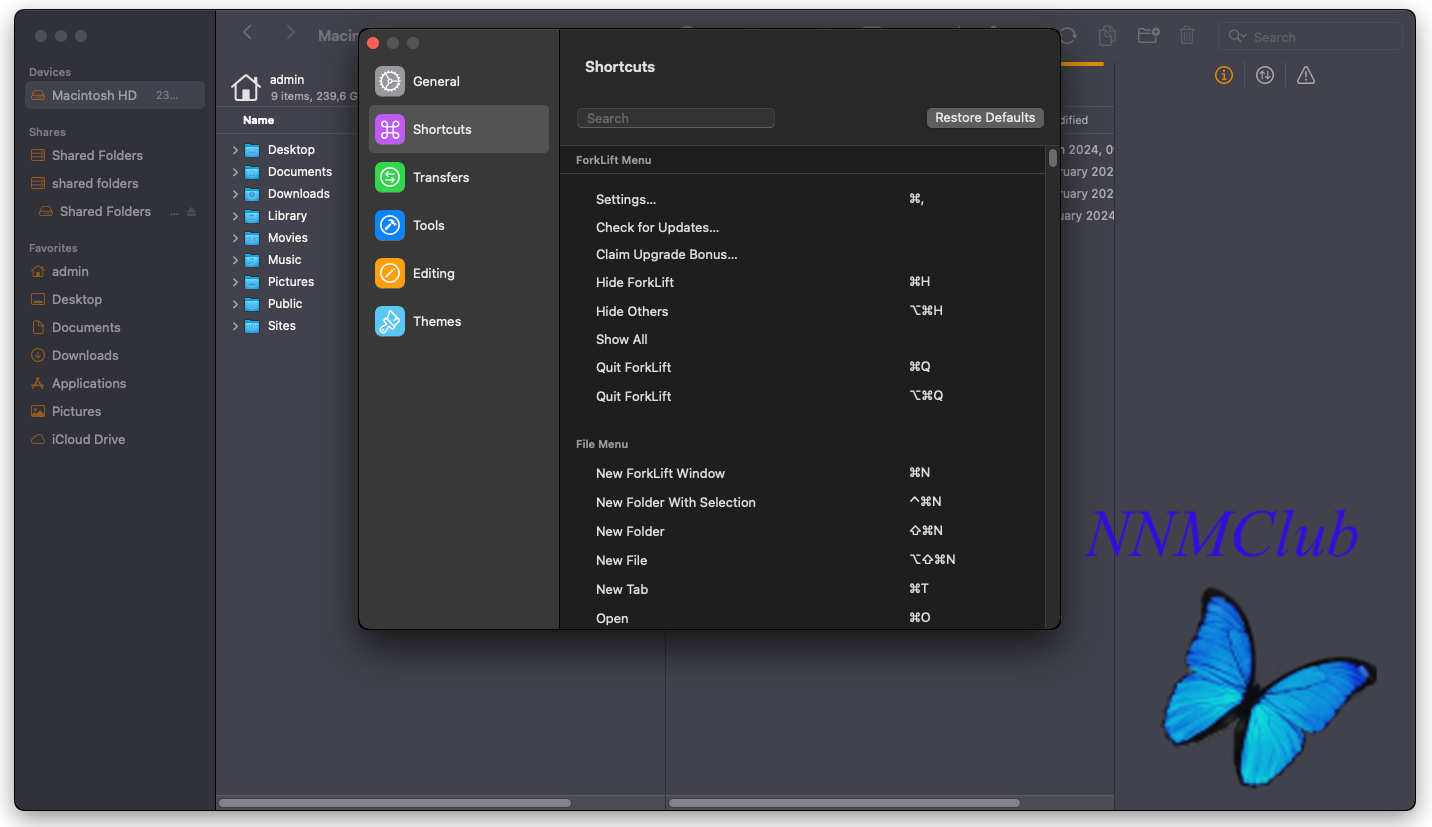Click the iCloud Drive sidebar item
The height and width of the screenshot is (827, 1432).
click(x=88, y=439)
